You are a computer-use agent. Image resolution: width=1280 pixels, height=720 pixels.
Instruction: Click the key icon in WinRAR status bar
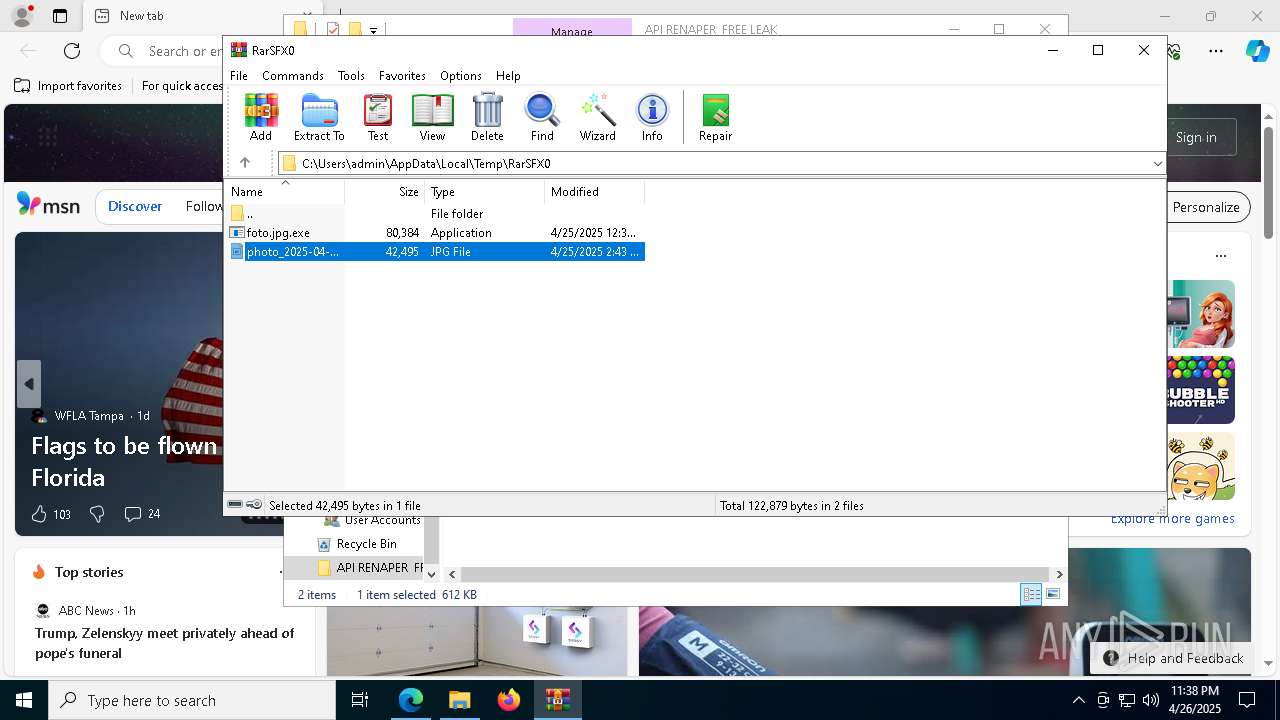click(x=254, y=505)
